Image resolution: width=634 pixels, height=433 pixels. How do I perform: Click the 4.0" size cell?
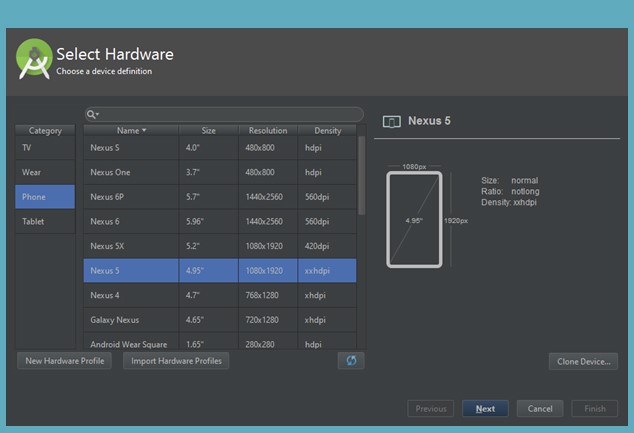click(209, 148)
